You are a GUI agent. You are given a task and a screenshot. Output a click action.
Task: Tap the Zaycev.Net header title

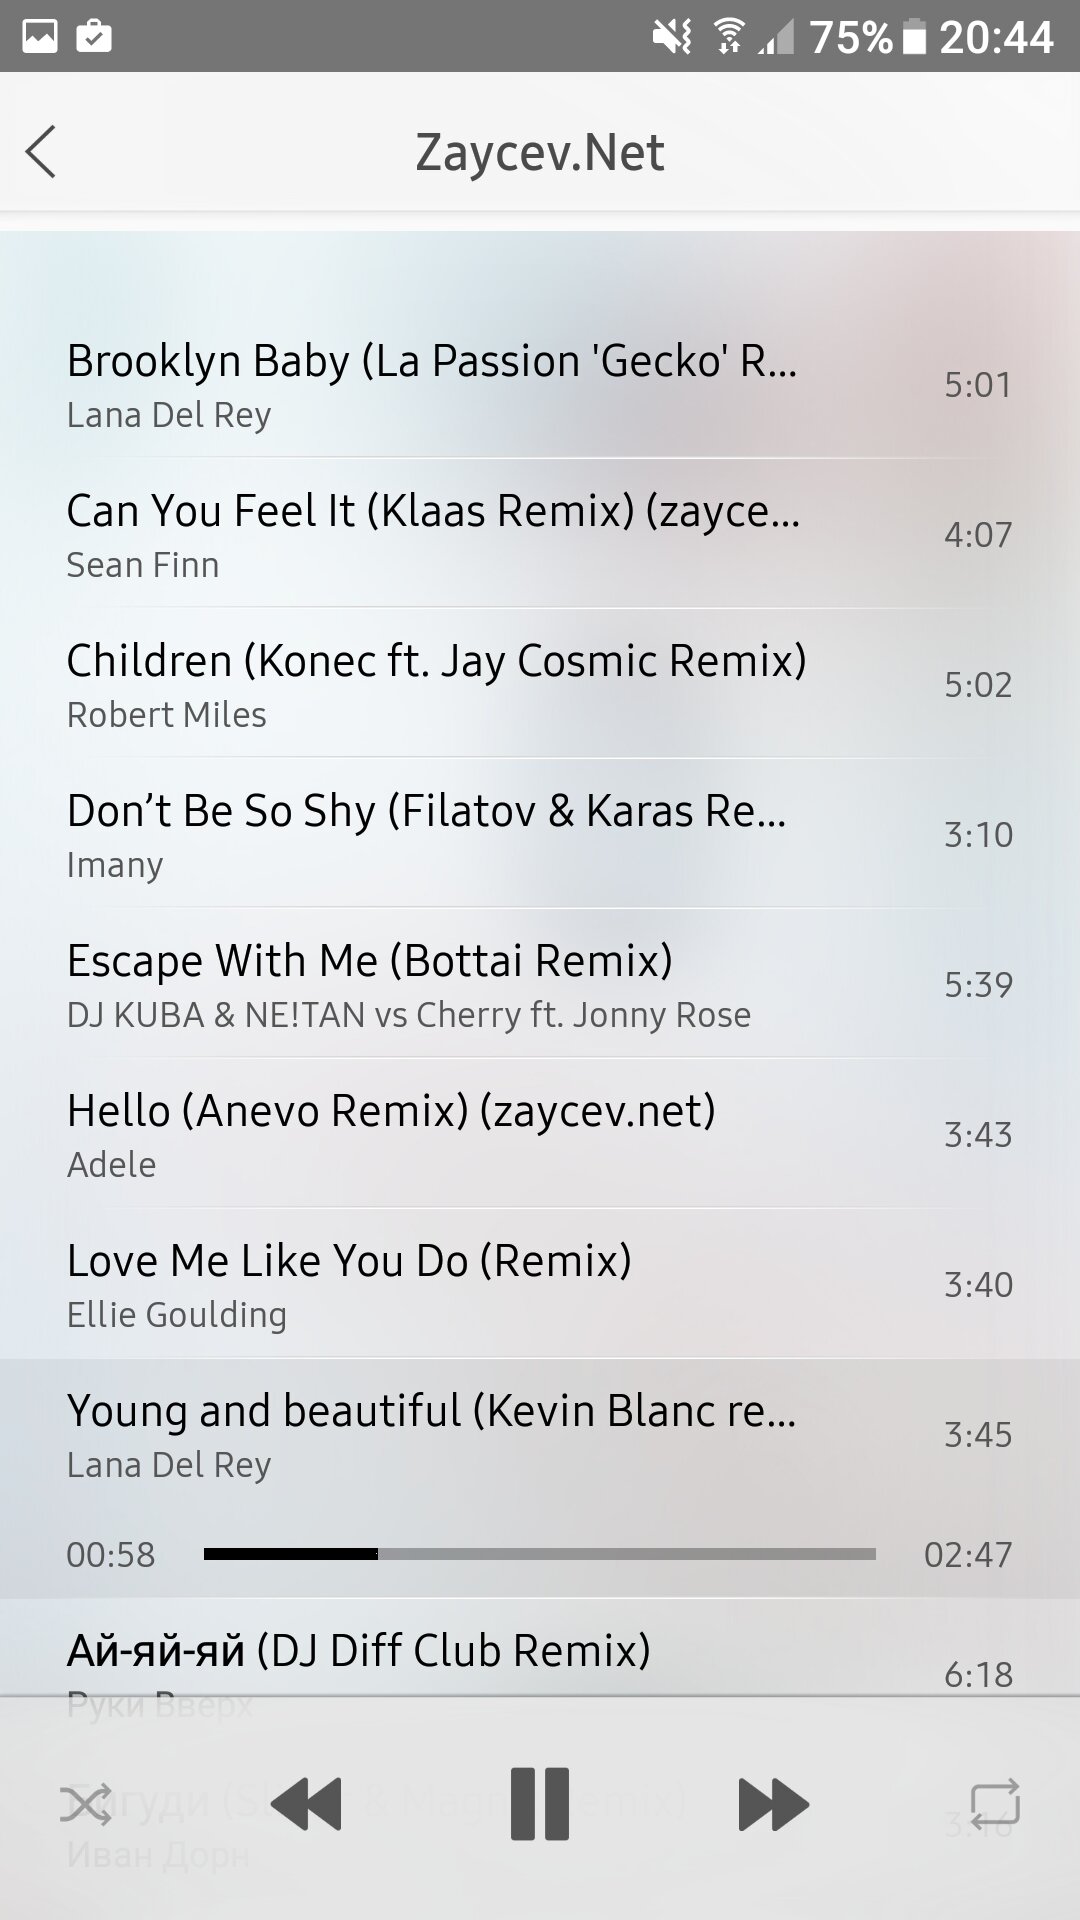540,152
